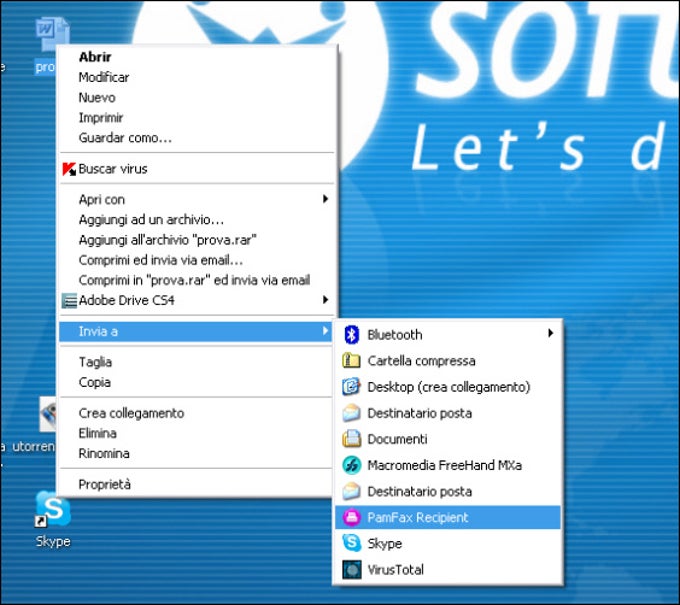Click the first Destinatario posta envelope icon
The image size is (680, 605).
351,413
